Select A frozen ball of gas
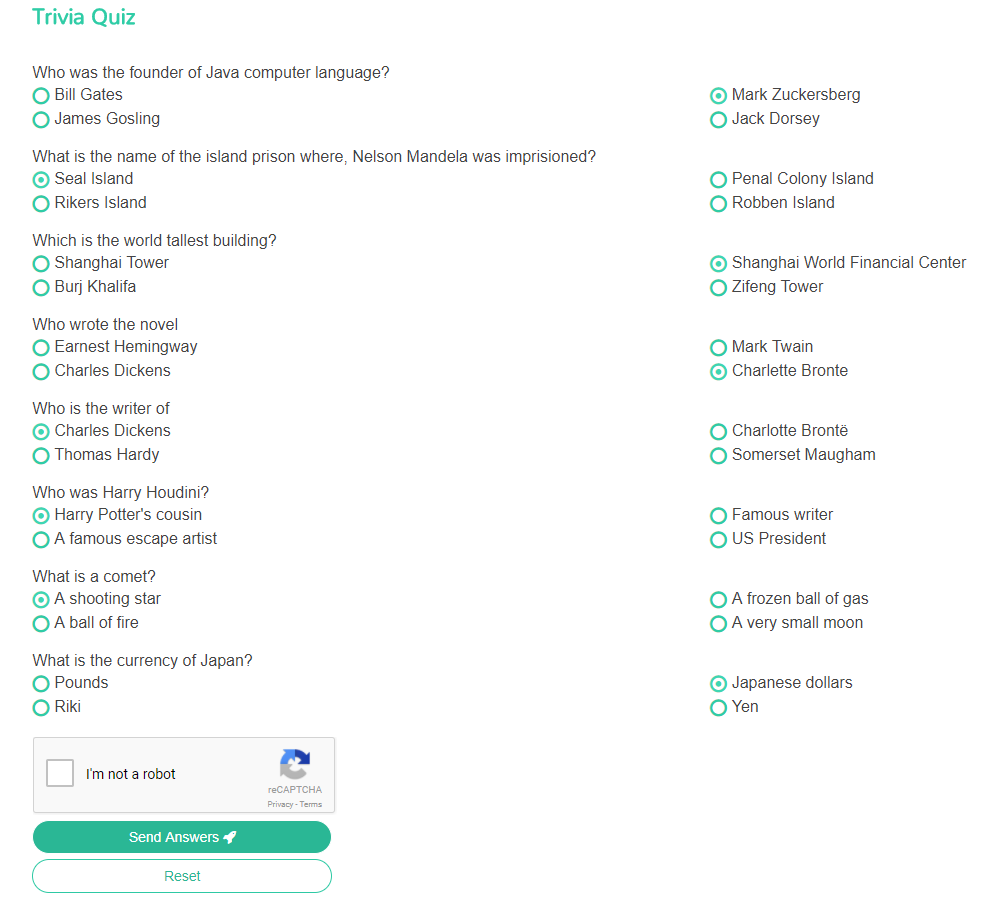Screen dimensions: 992x902 click(x=718, y=600)
